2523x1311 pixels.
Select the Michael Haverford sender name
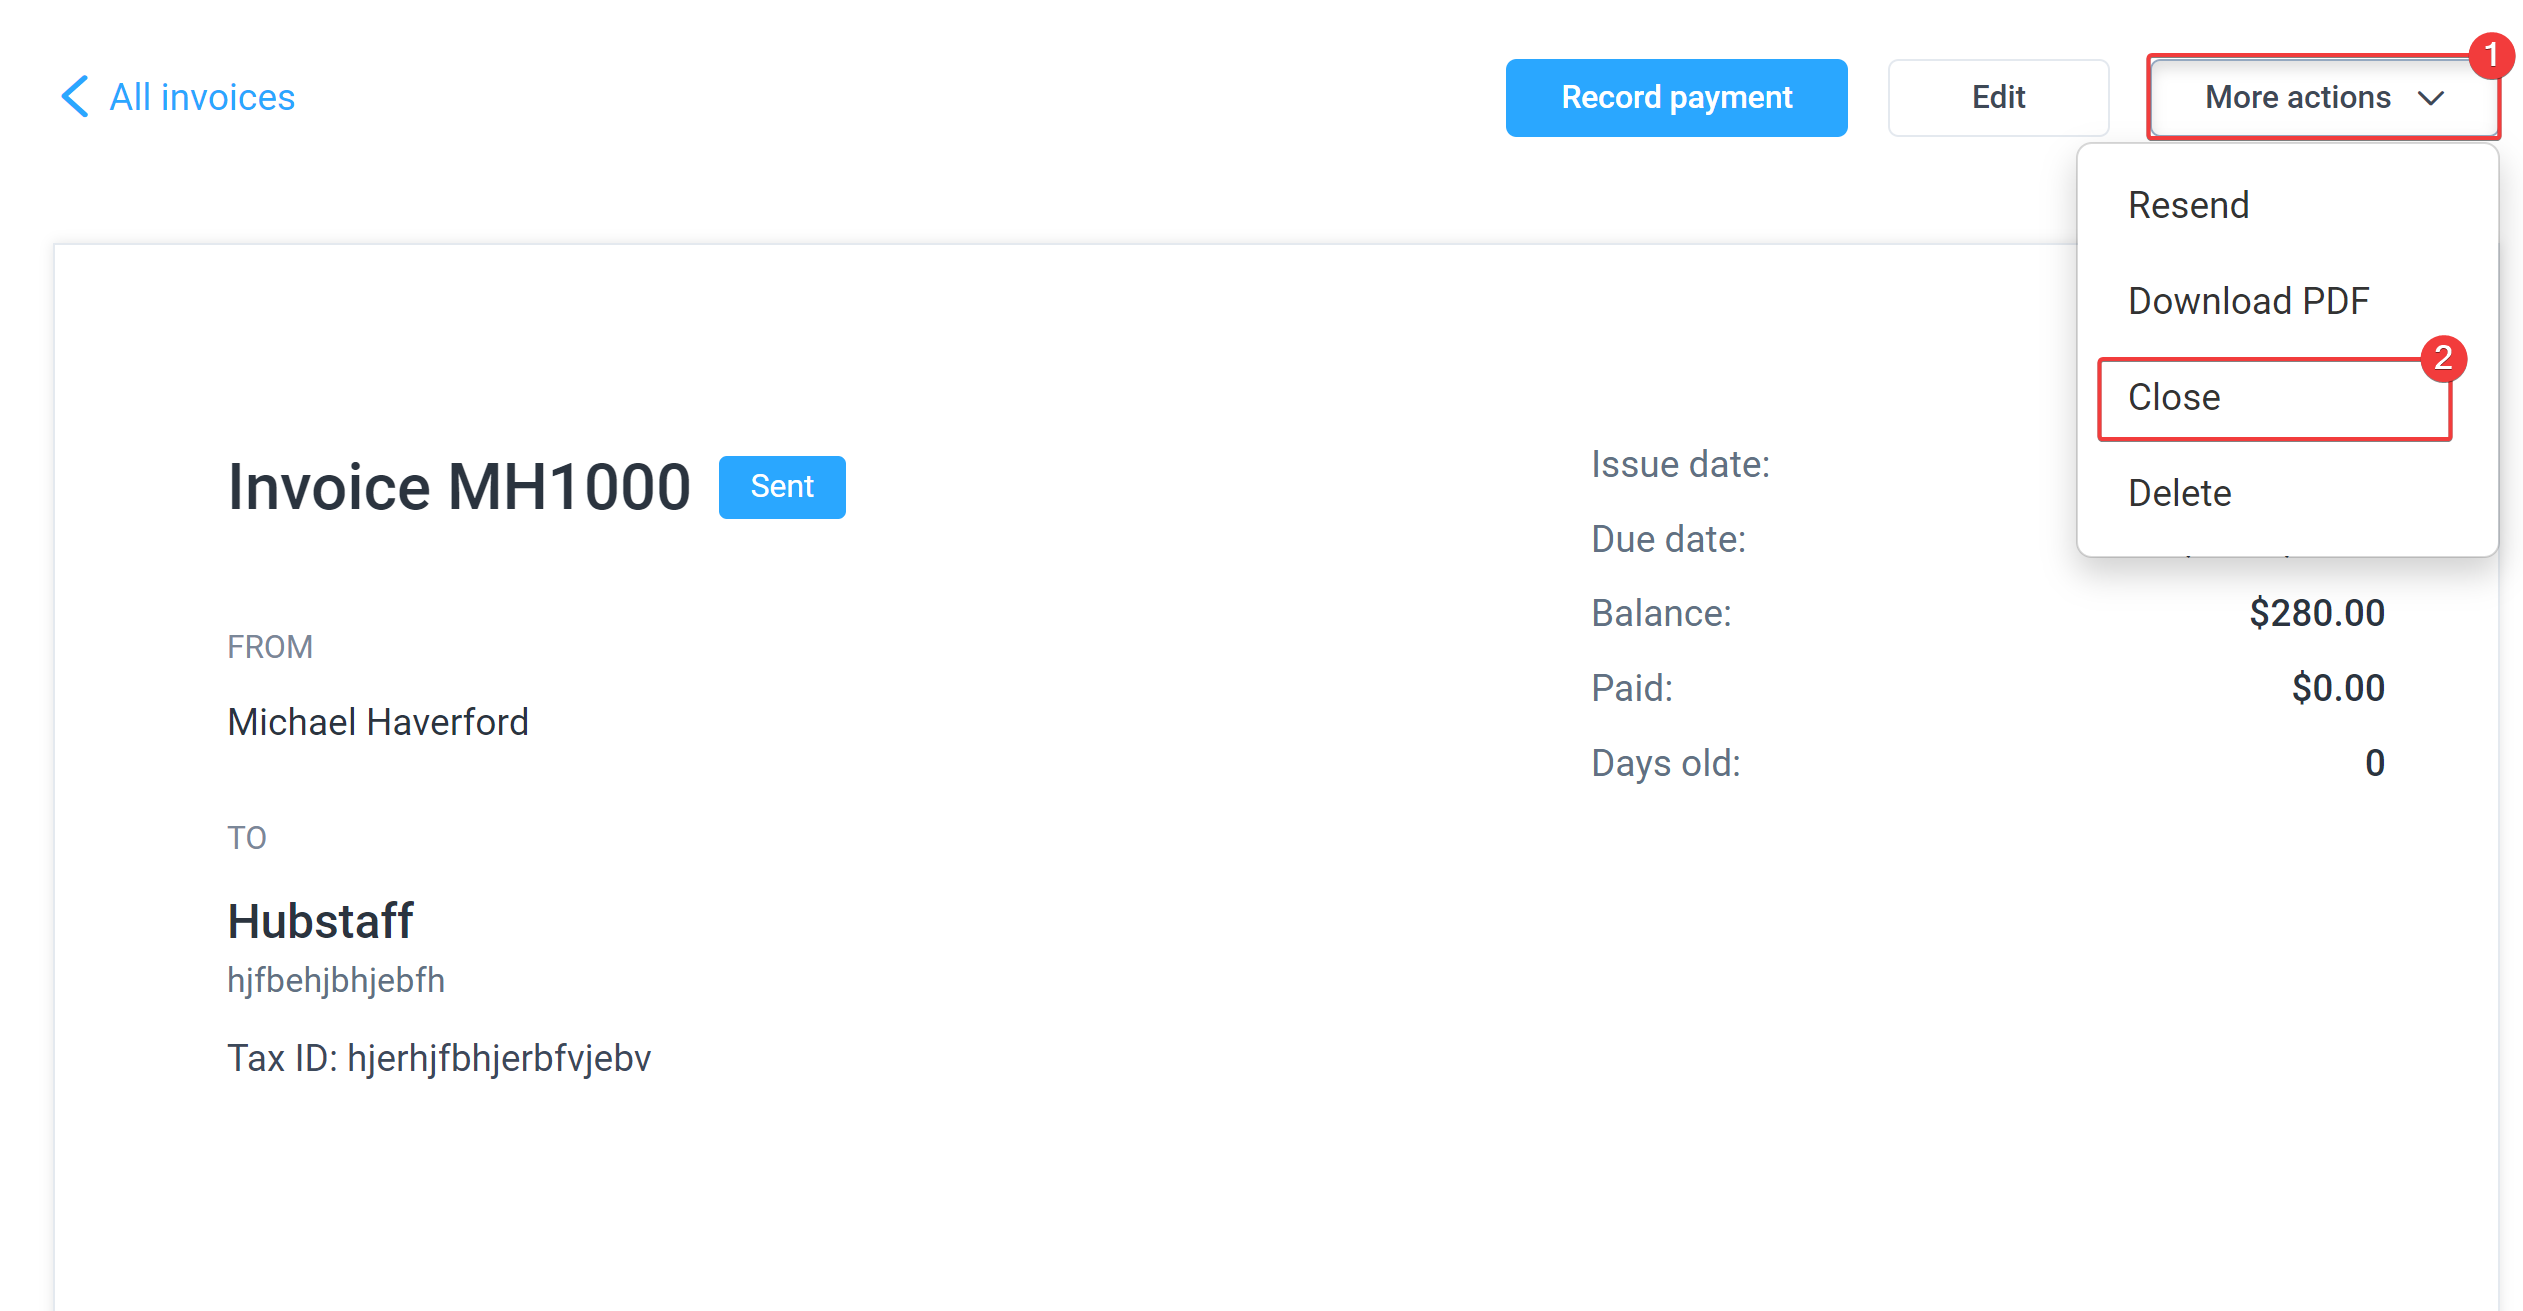point(378,722)
